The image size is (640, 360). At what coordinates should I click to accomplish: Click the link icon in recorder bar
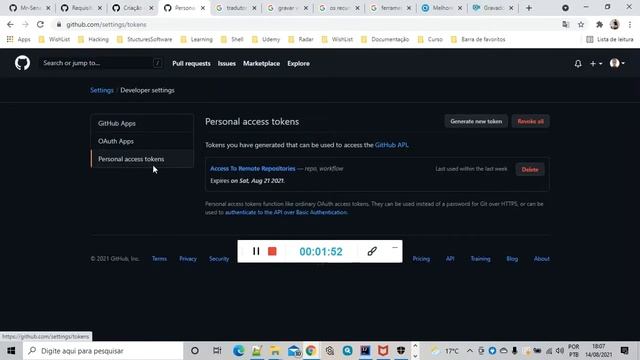pyautogui.click(x=372, y=251)
